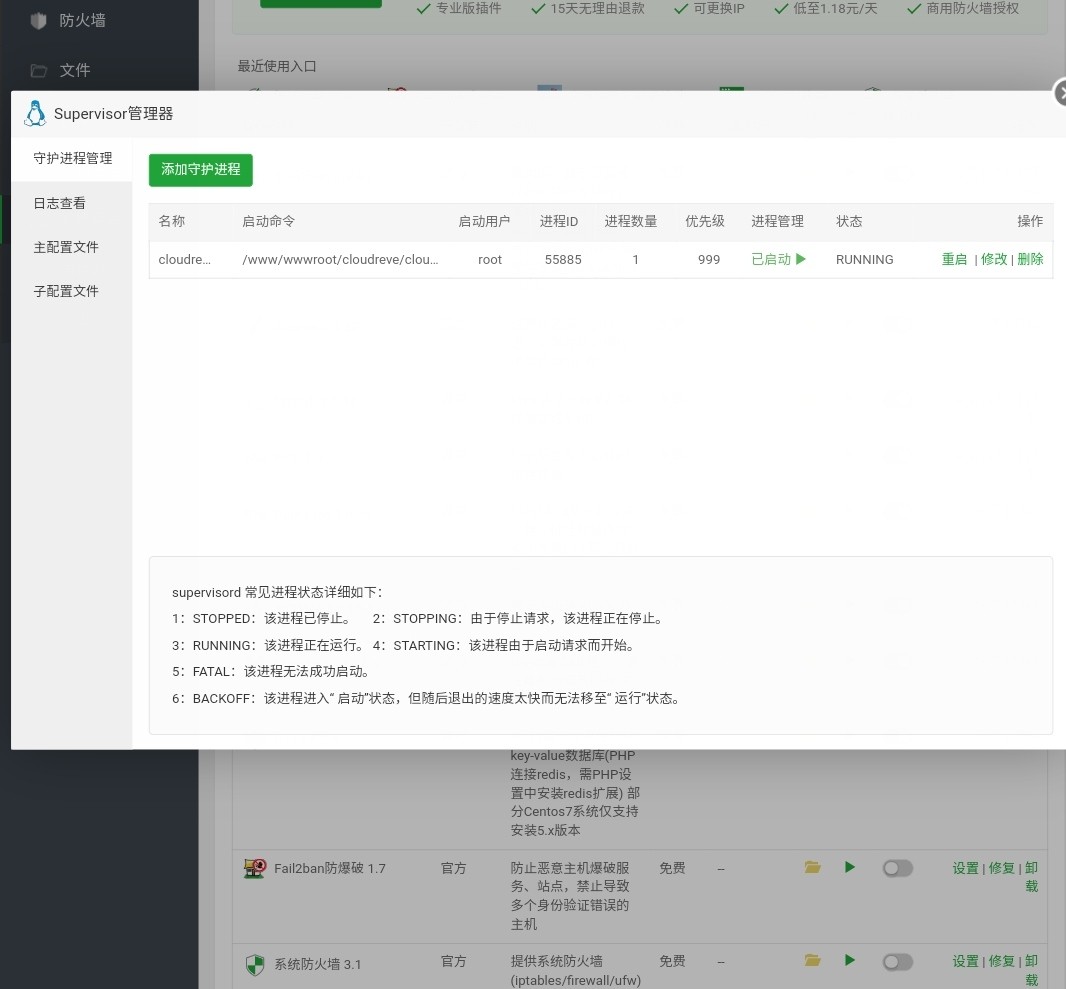Click the 系统防火墙 green run icon
This screenshot has height=989, width=1066.
849,960
